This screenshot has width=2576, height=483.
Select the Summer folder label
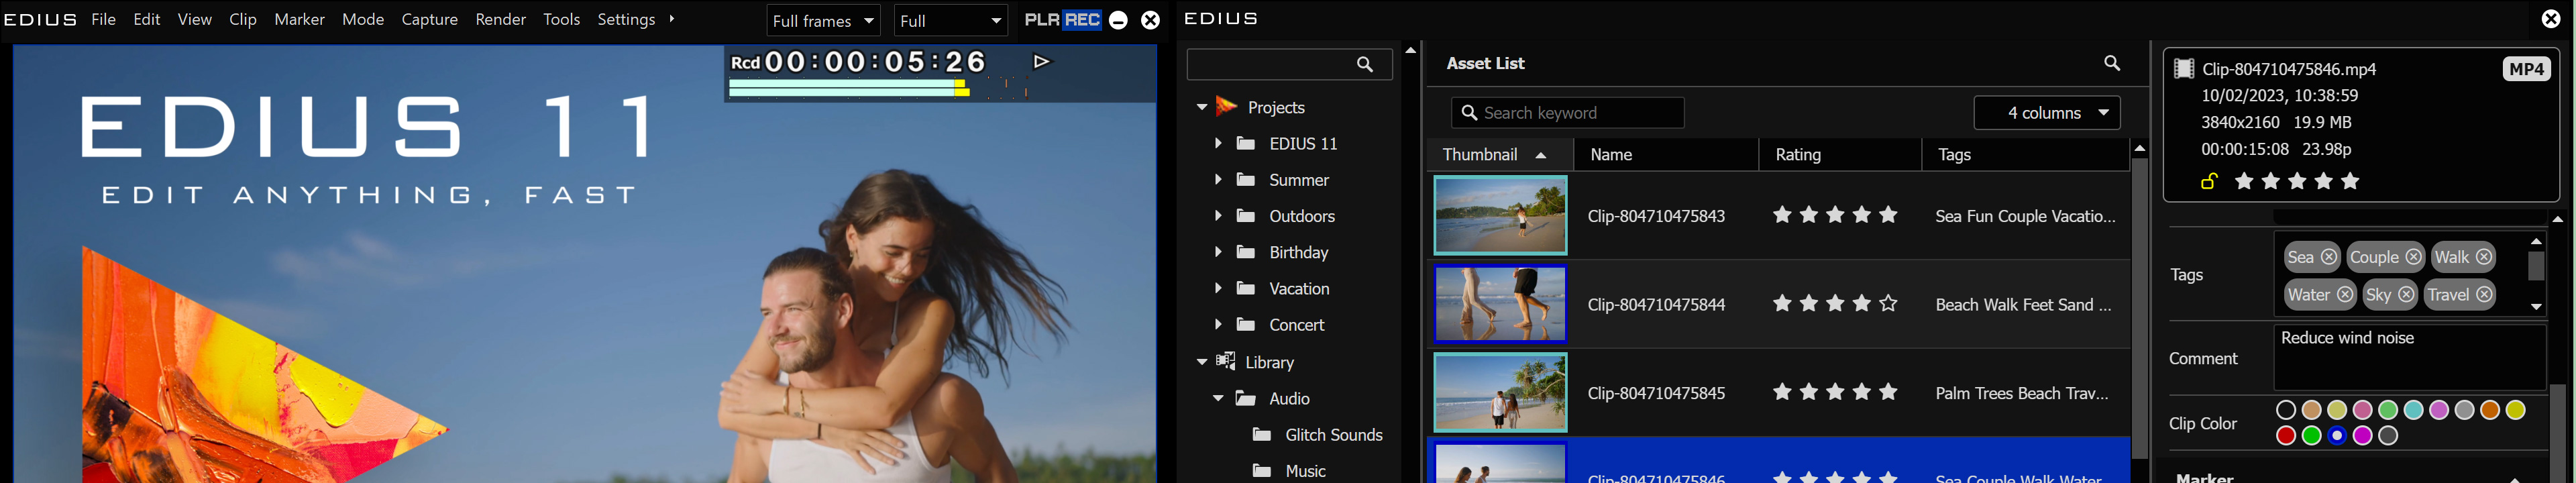(x=1299, y=180)
